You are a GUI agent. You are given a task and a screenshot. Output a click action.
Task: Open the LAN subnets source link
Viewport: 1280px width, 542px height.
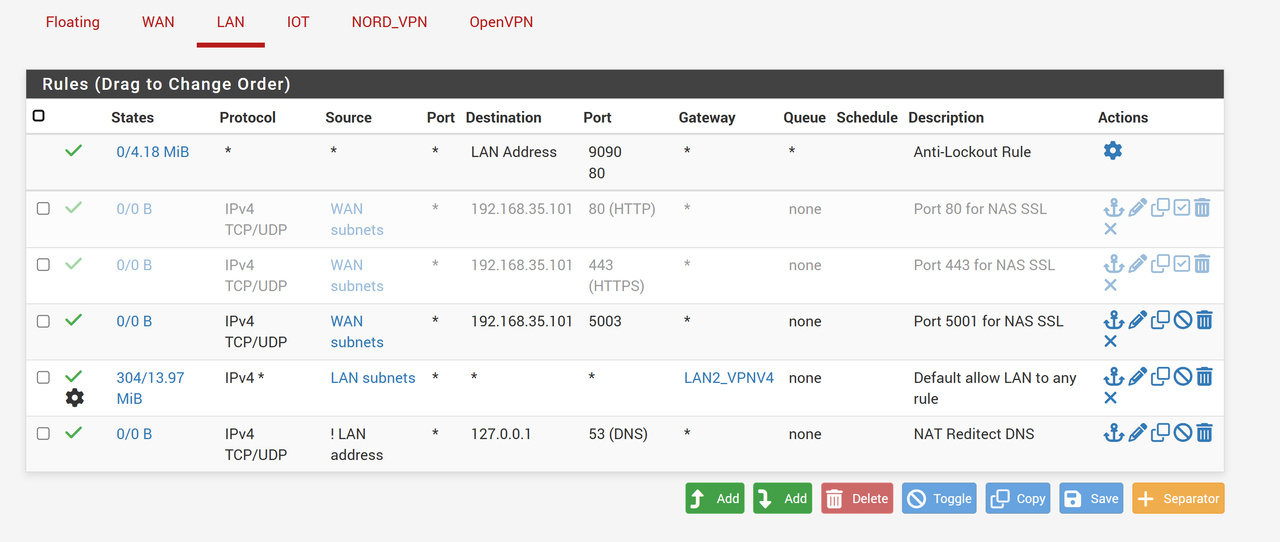373,378
